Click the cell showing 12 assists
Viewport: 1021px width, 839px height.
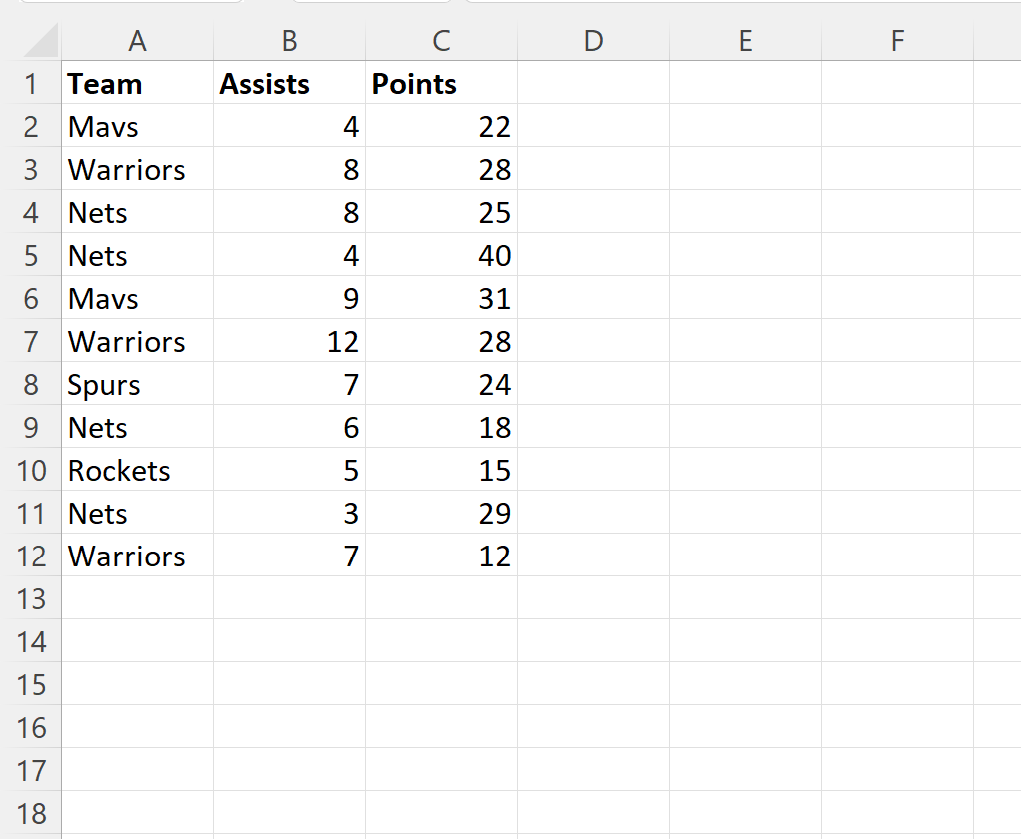pyautogui.click(x=289, y=342)
